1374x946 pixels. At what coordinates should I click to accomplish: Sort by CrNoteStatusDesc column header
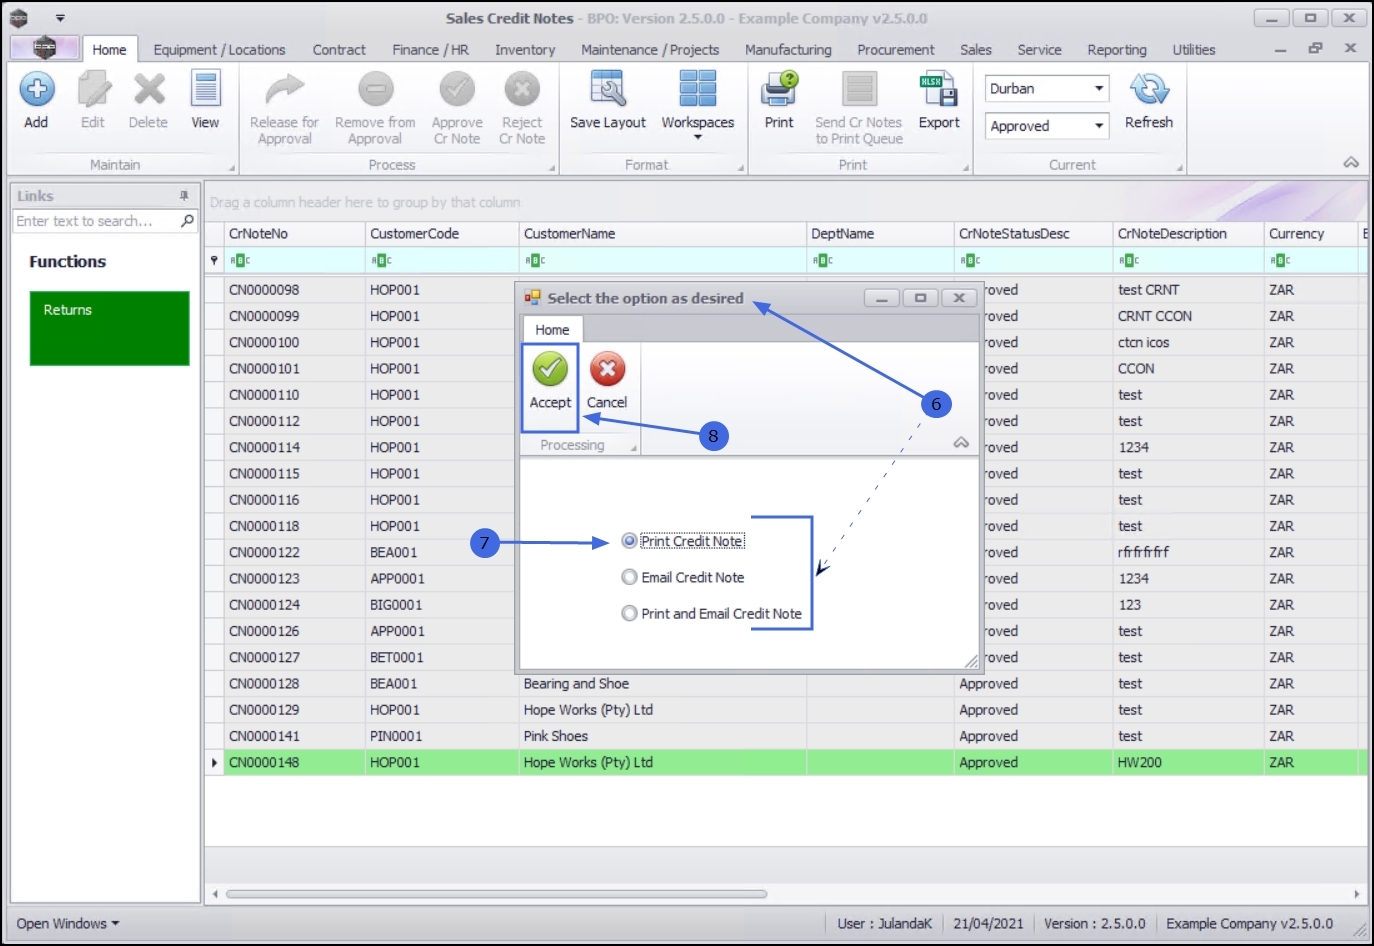coord(1033,234)
